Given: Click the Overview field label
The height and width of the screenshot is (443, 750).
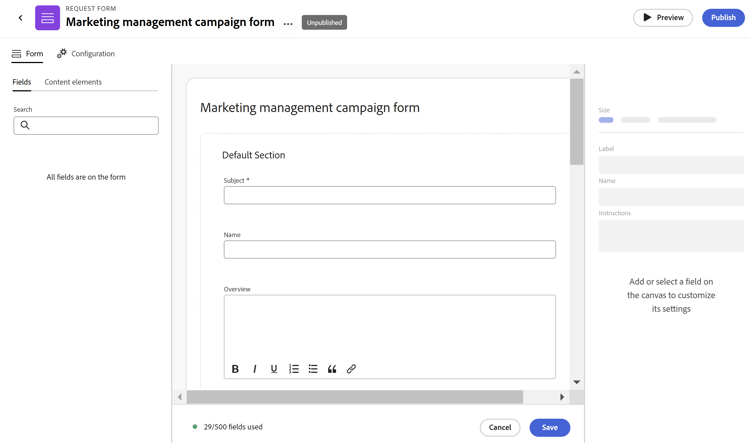Looking at the screenshot, I should [x=237, y=289].
